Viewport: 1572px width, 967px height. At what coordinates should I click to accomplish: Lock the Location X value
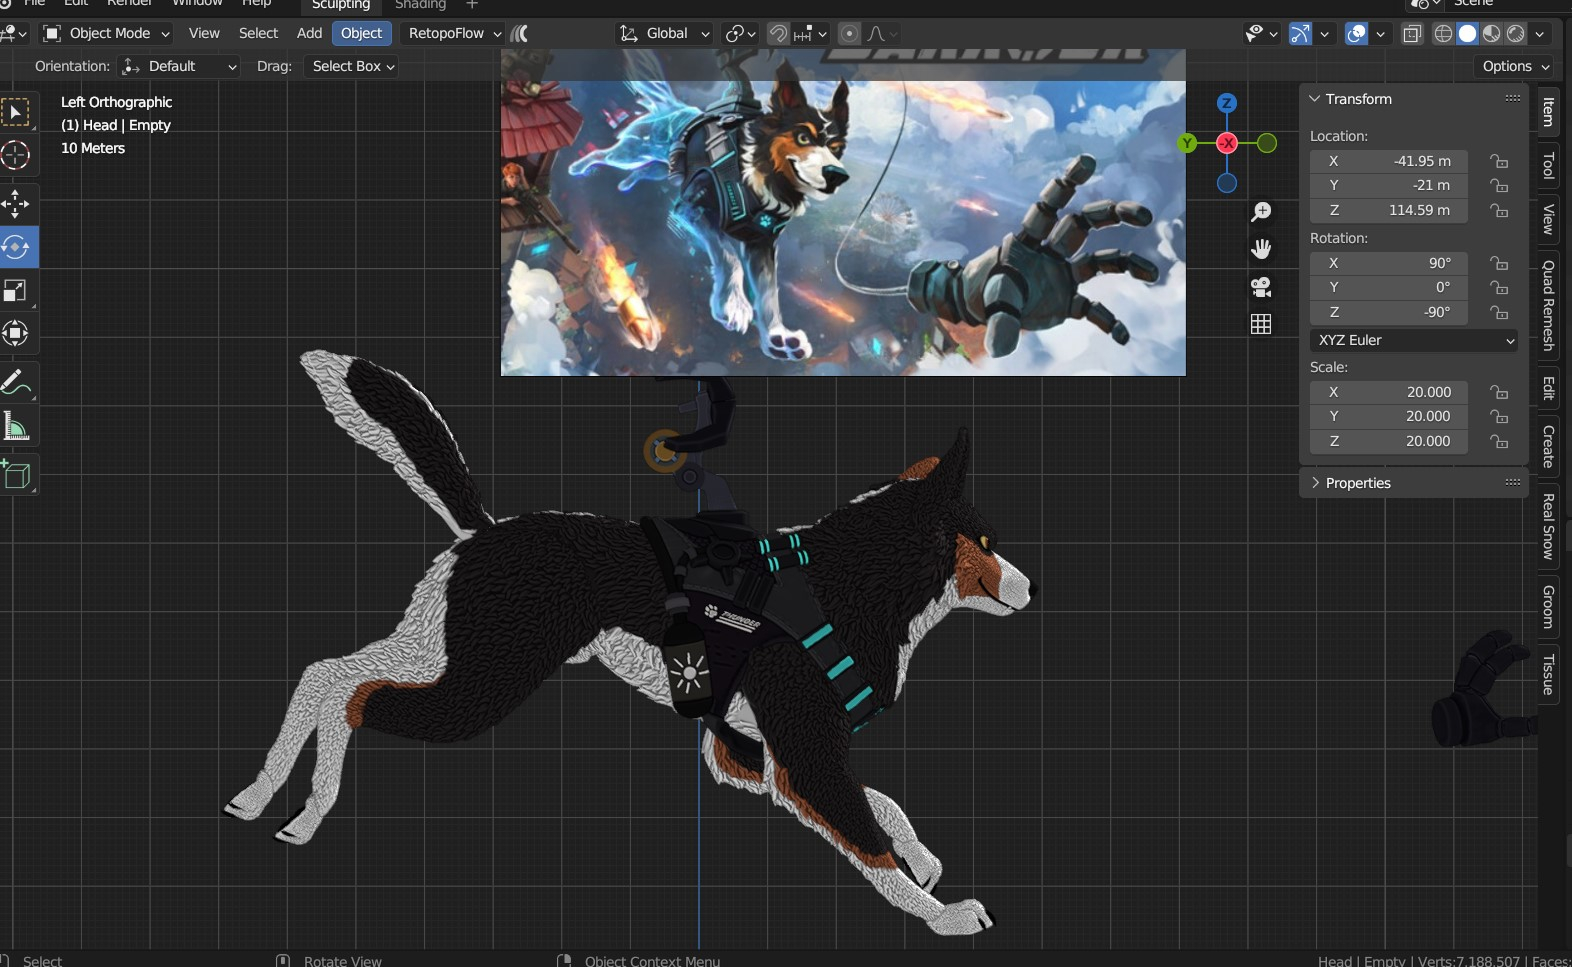(x=1498, y=161)
